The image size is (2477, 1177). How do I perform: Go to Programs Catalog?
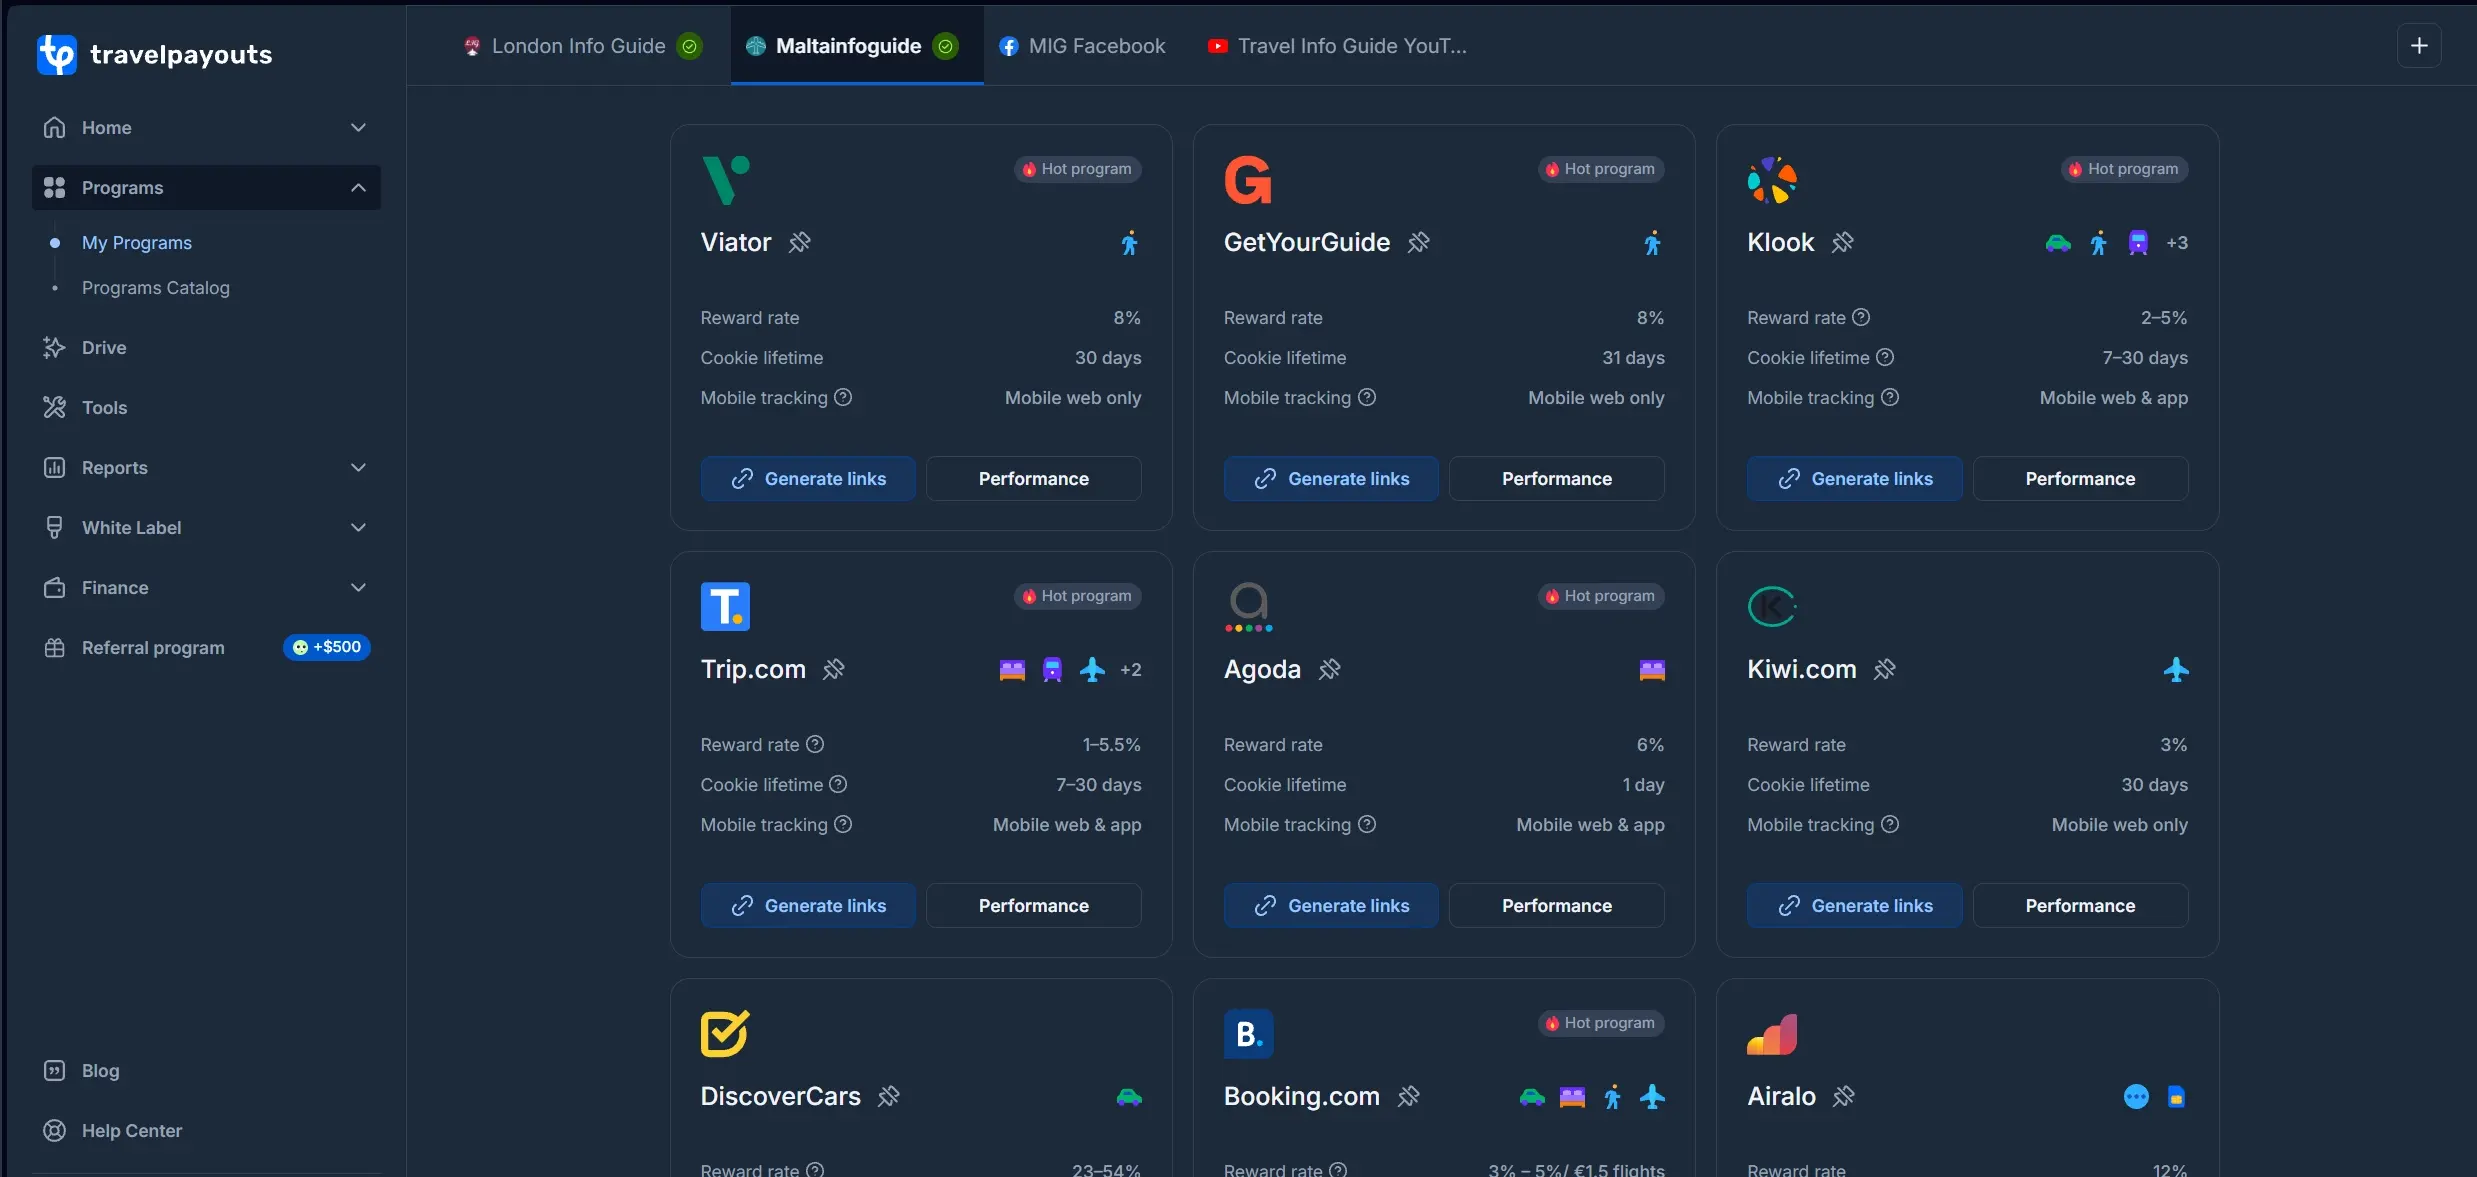pyautogui.click(x=156, y=288)
